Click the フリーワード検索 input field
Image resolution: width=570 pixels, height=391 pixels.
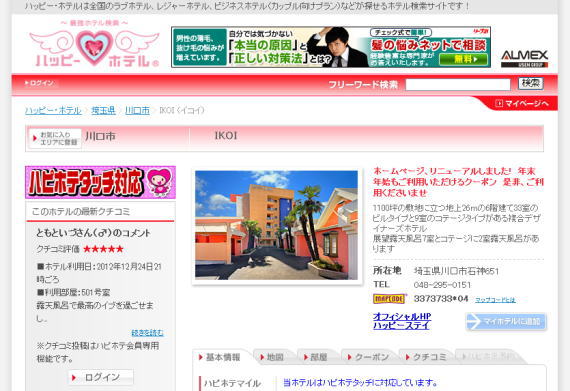click(458, 84)
